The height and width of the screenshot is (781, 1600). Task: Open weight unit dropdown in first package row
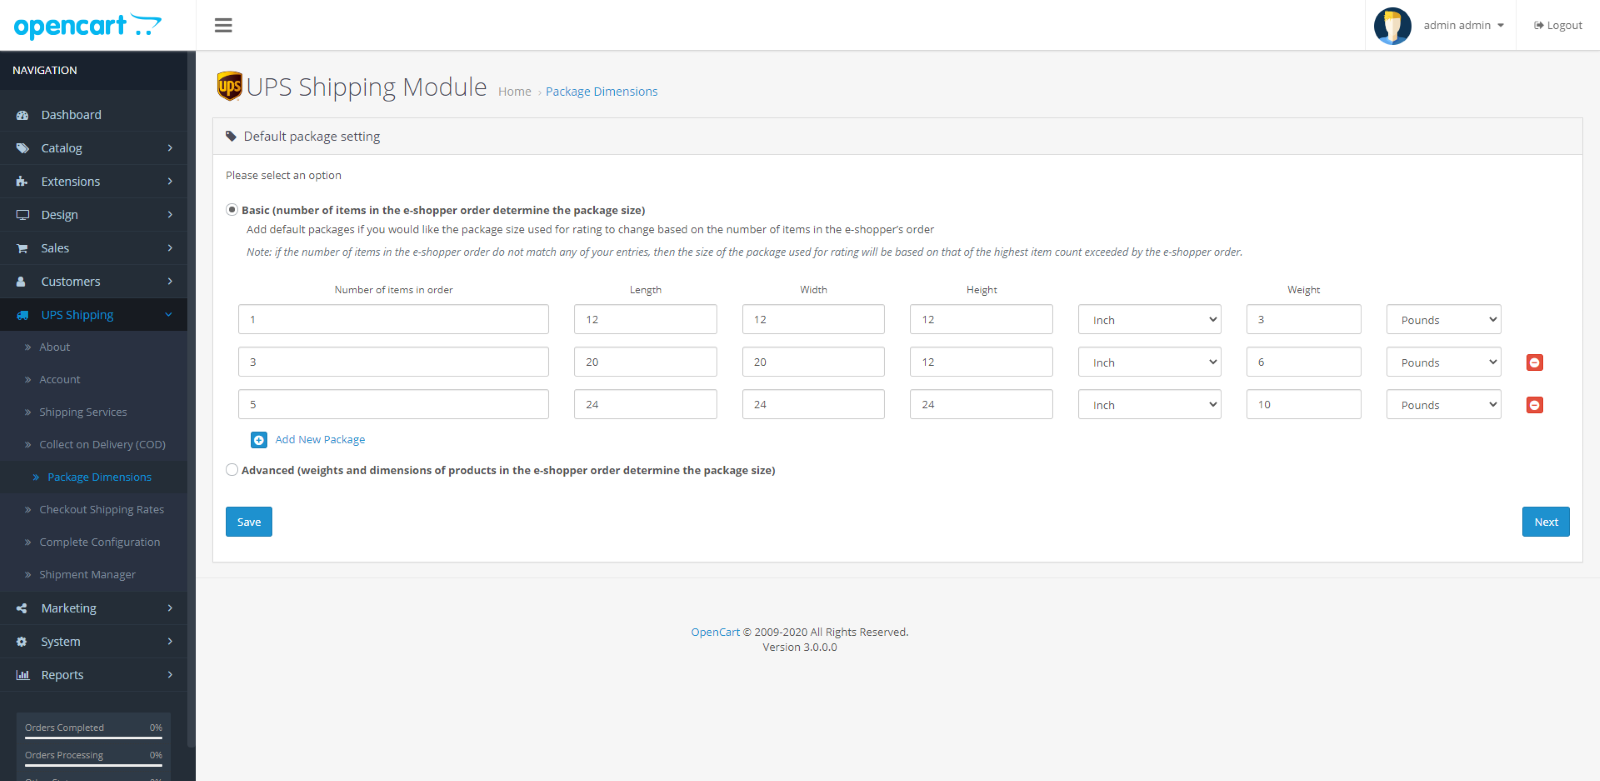[x=1444, y=320]
